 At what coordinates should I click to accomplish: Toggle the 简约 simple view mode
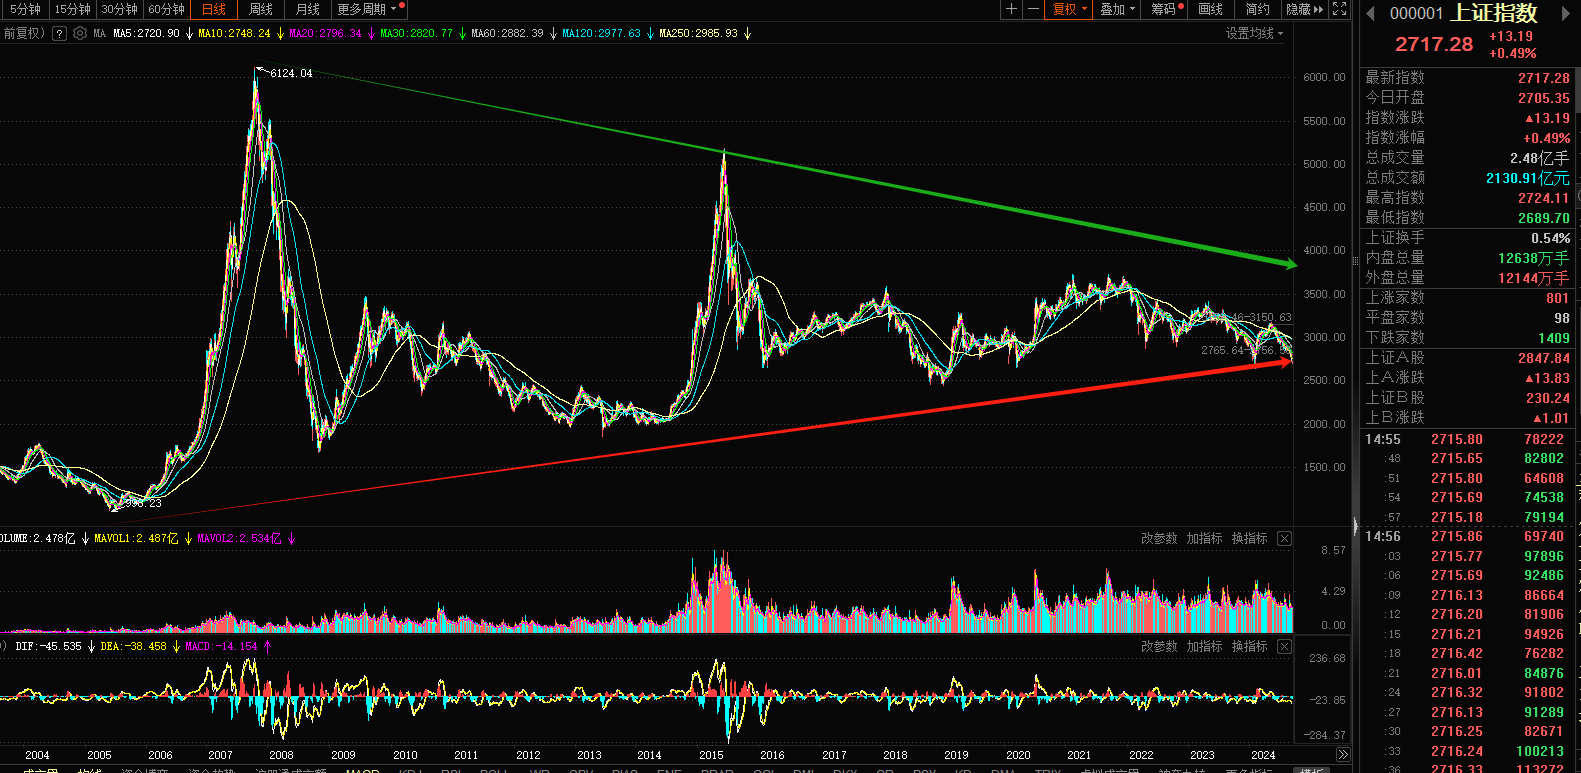[1257, 9]
